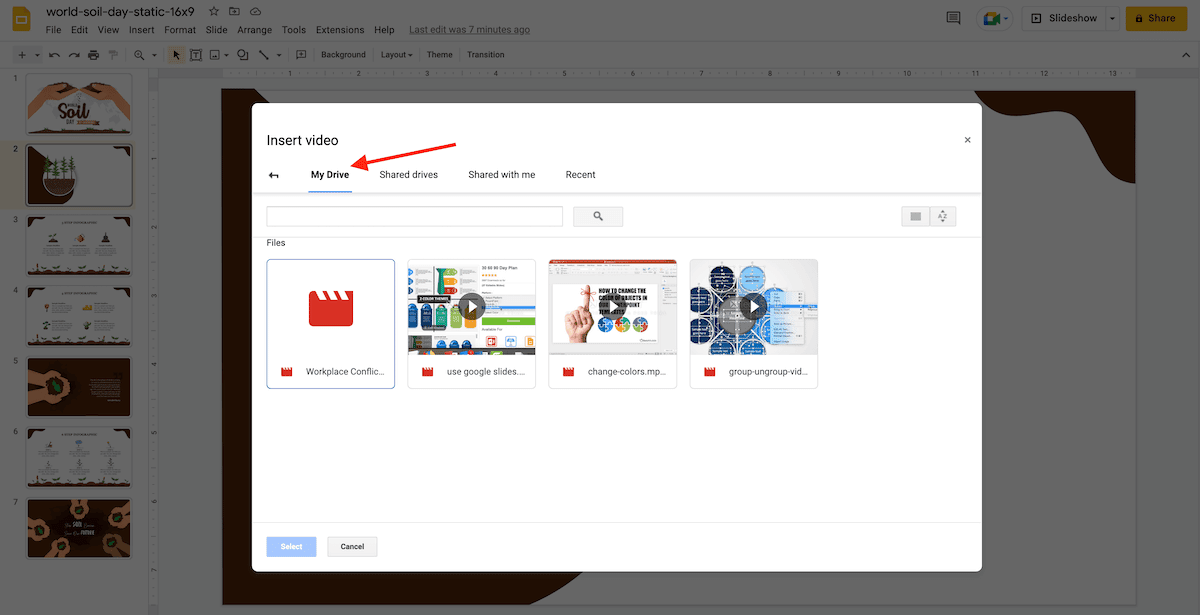
Task: Click the Background button
Action: tap(344, 55)
